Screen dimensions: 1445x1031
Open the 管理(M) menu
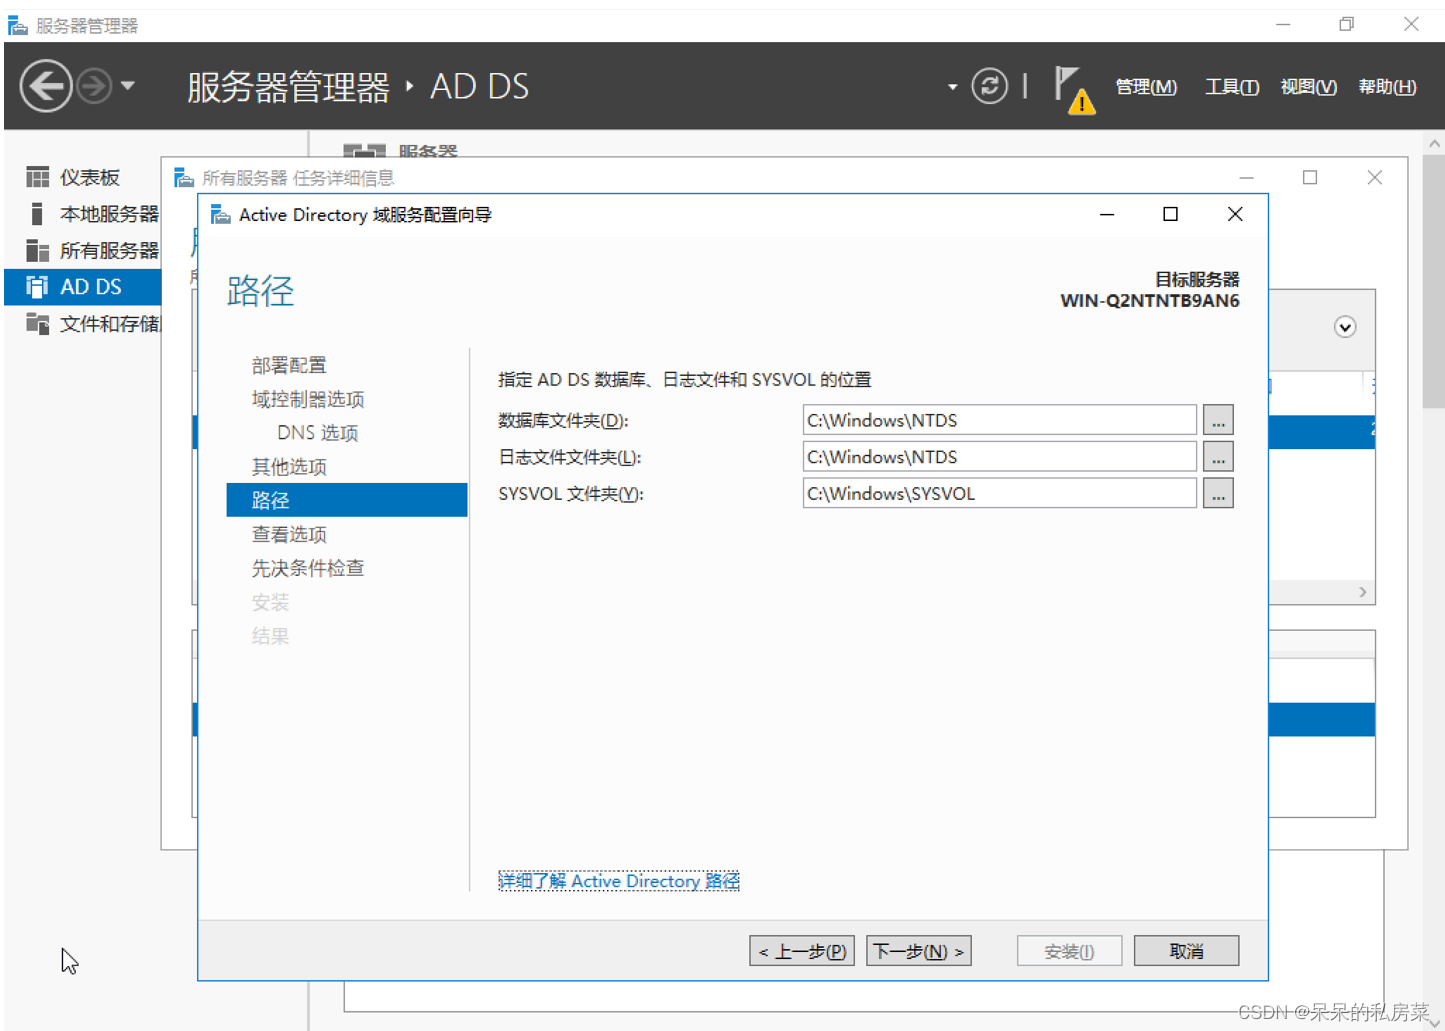coord(1146,87)
